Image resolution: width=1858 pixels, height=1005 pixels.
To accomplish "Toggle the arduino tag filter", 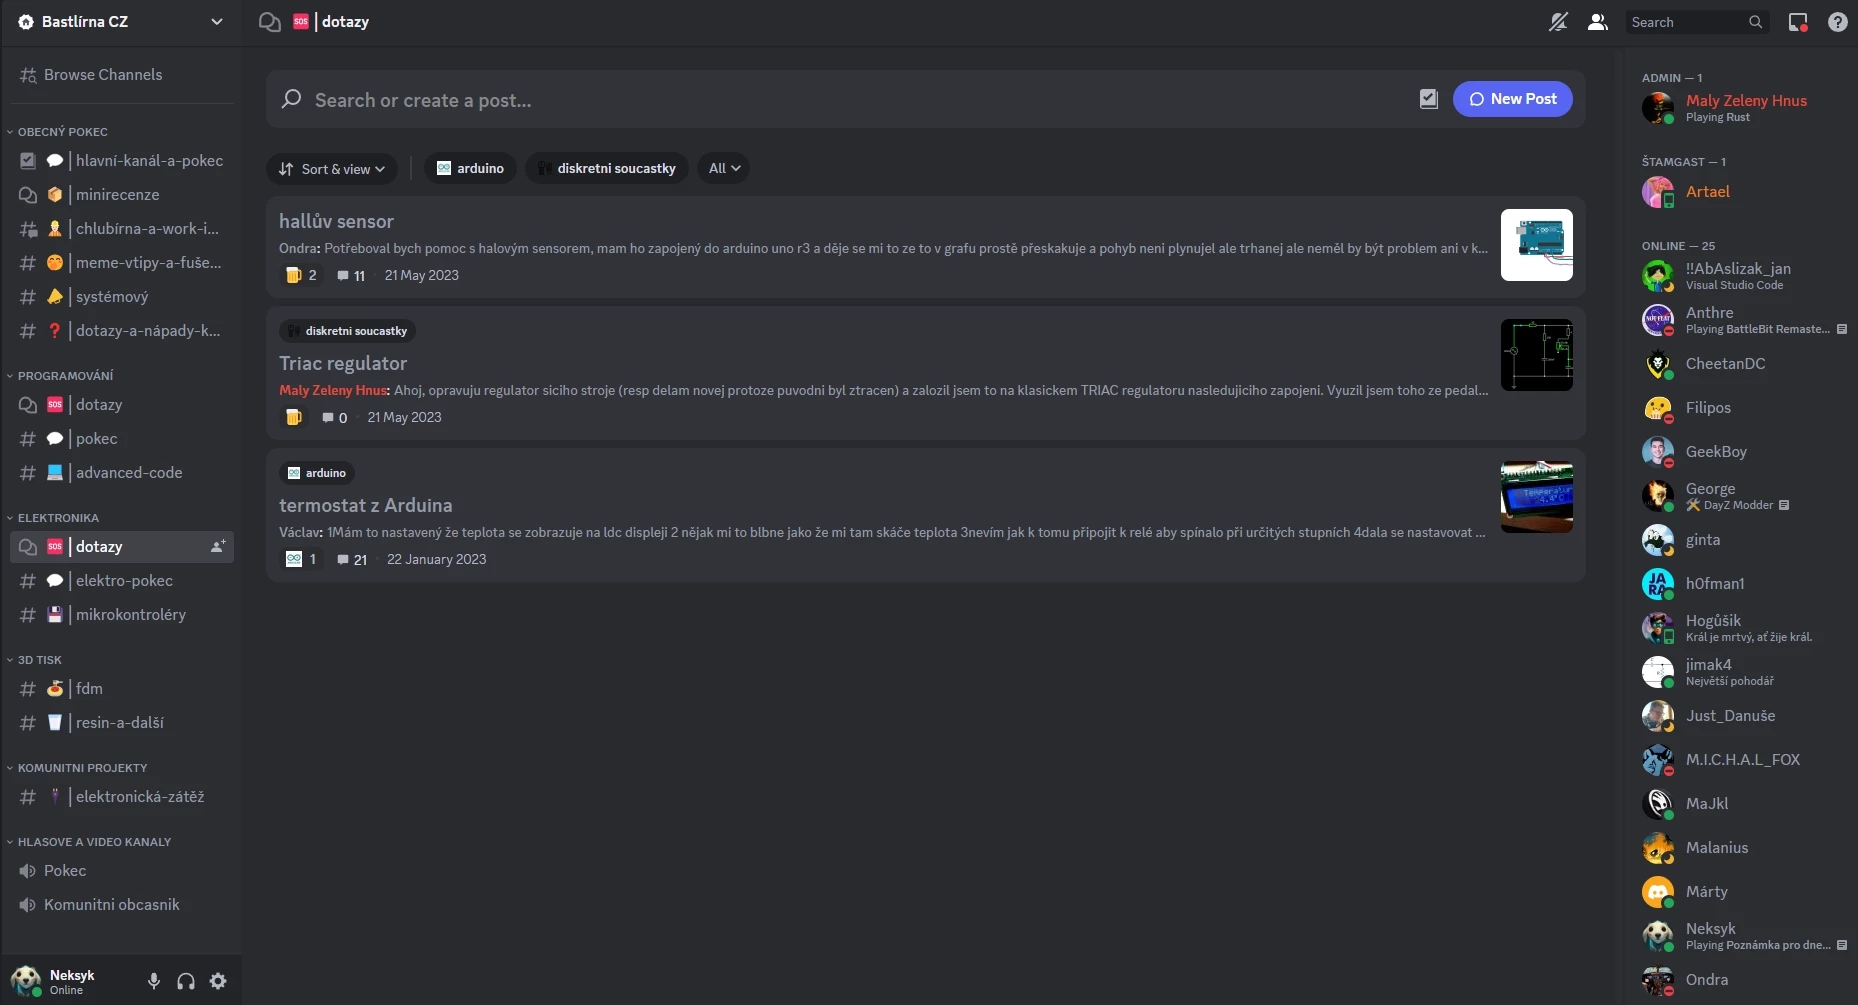I will (x=470, y=168).
